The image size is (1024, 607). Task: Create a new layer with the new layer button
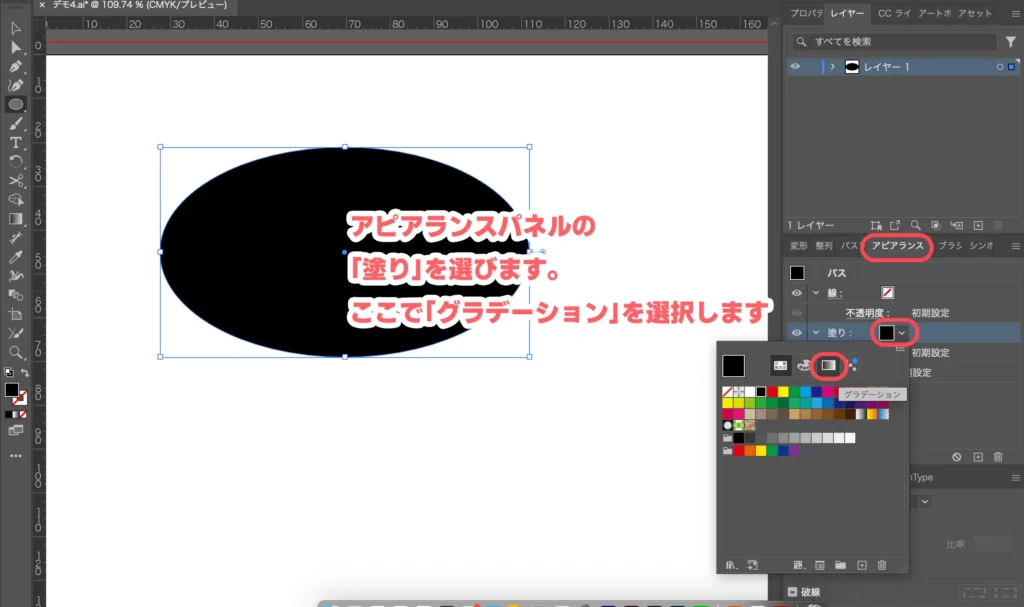point(978,225)
